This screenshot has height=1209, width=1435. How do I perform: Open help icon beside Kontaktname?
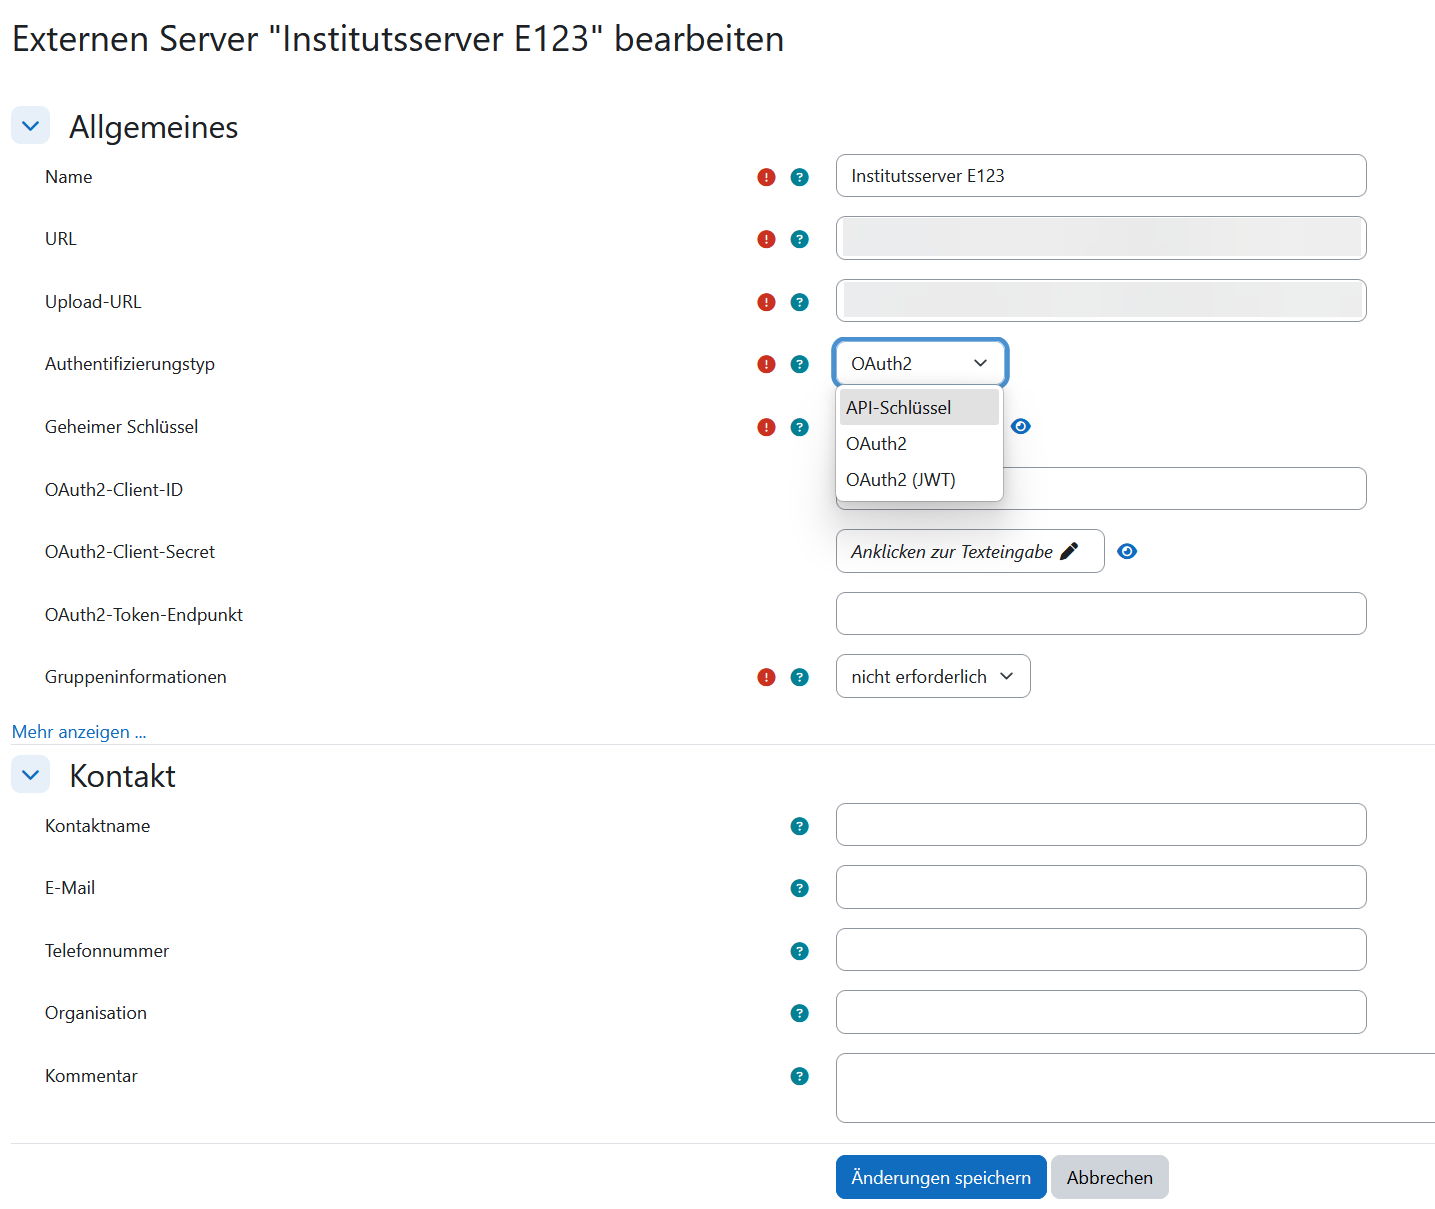click(799, 826)
